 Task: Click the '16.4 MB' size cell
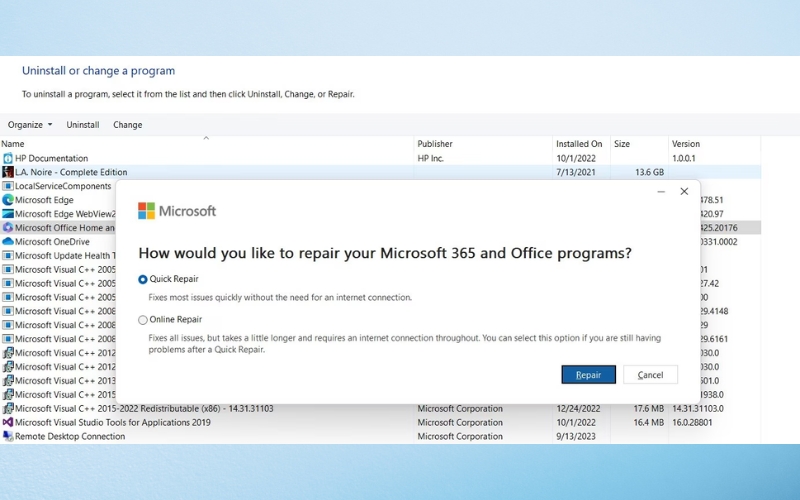(648, 422)
